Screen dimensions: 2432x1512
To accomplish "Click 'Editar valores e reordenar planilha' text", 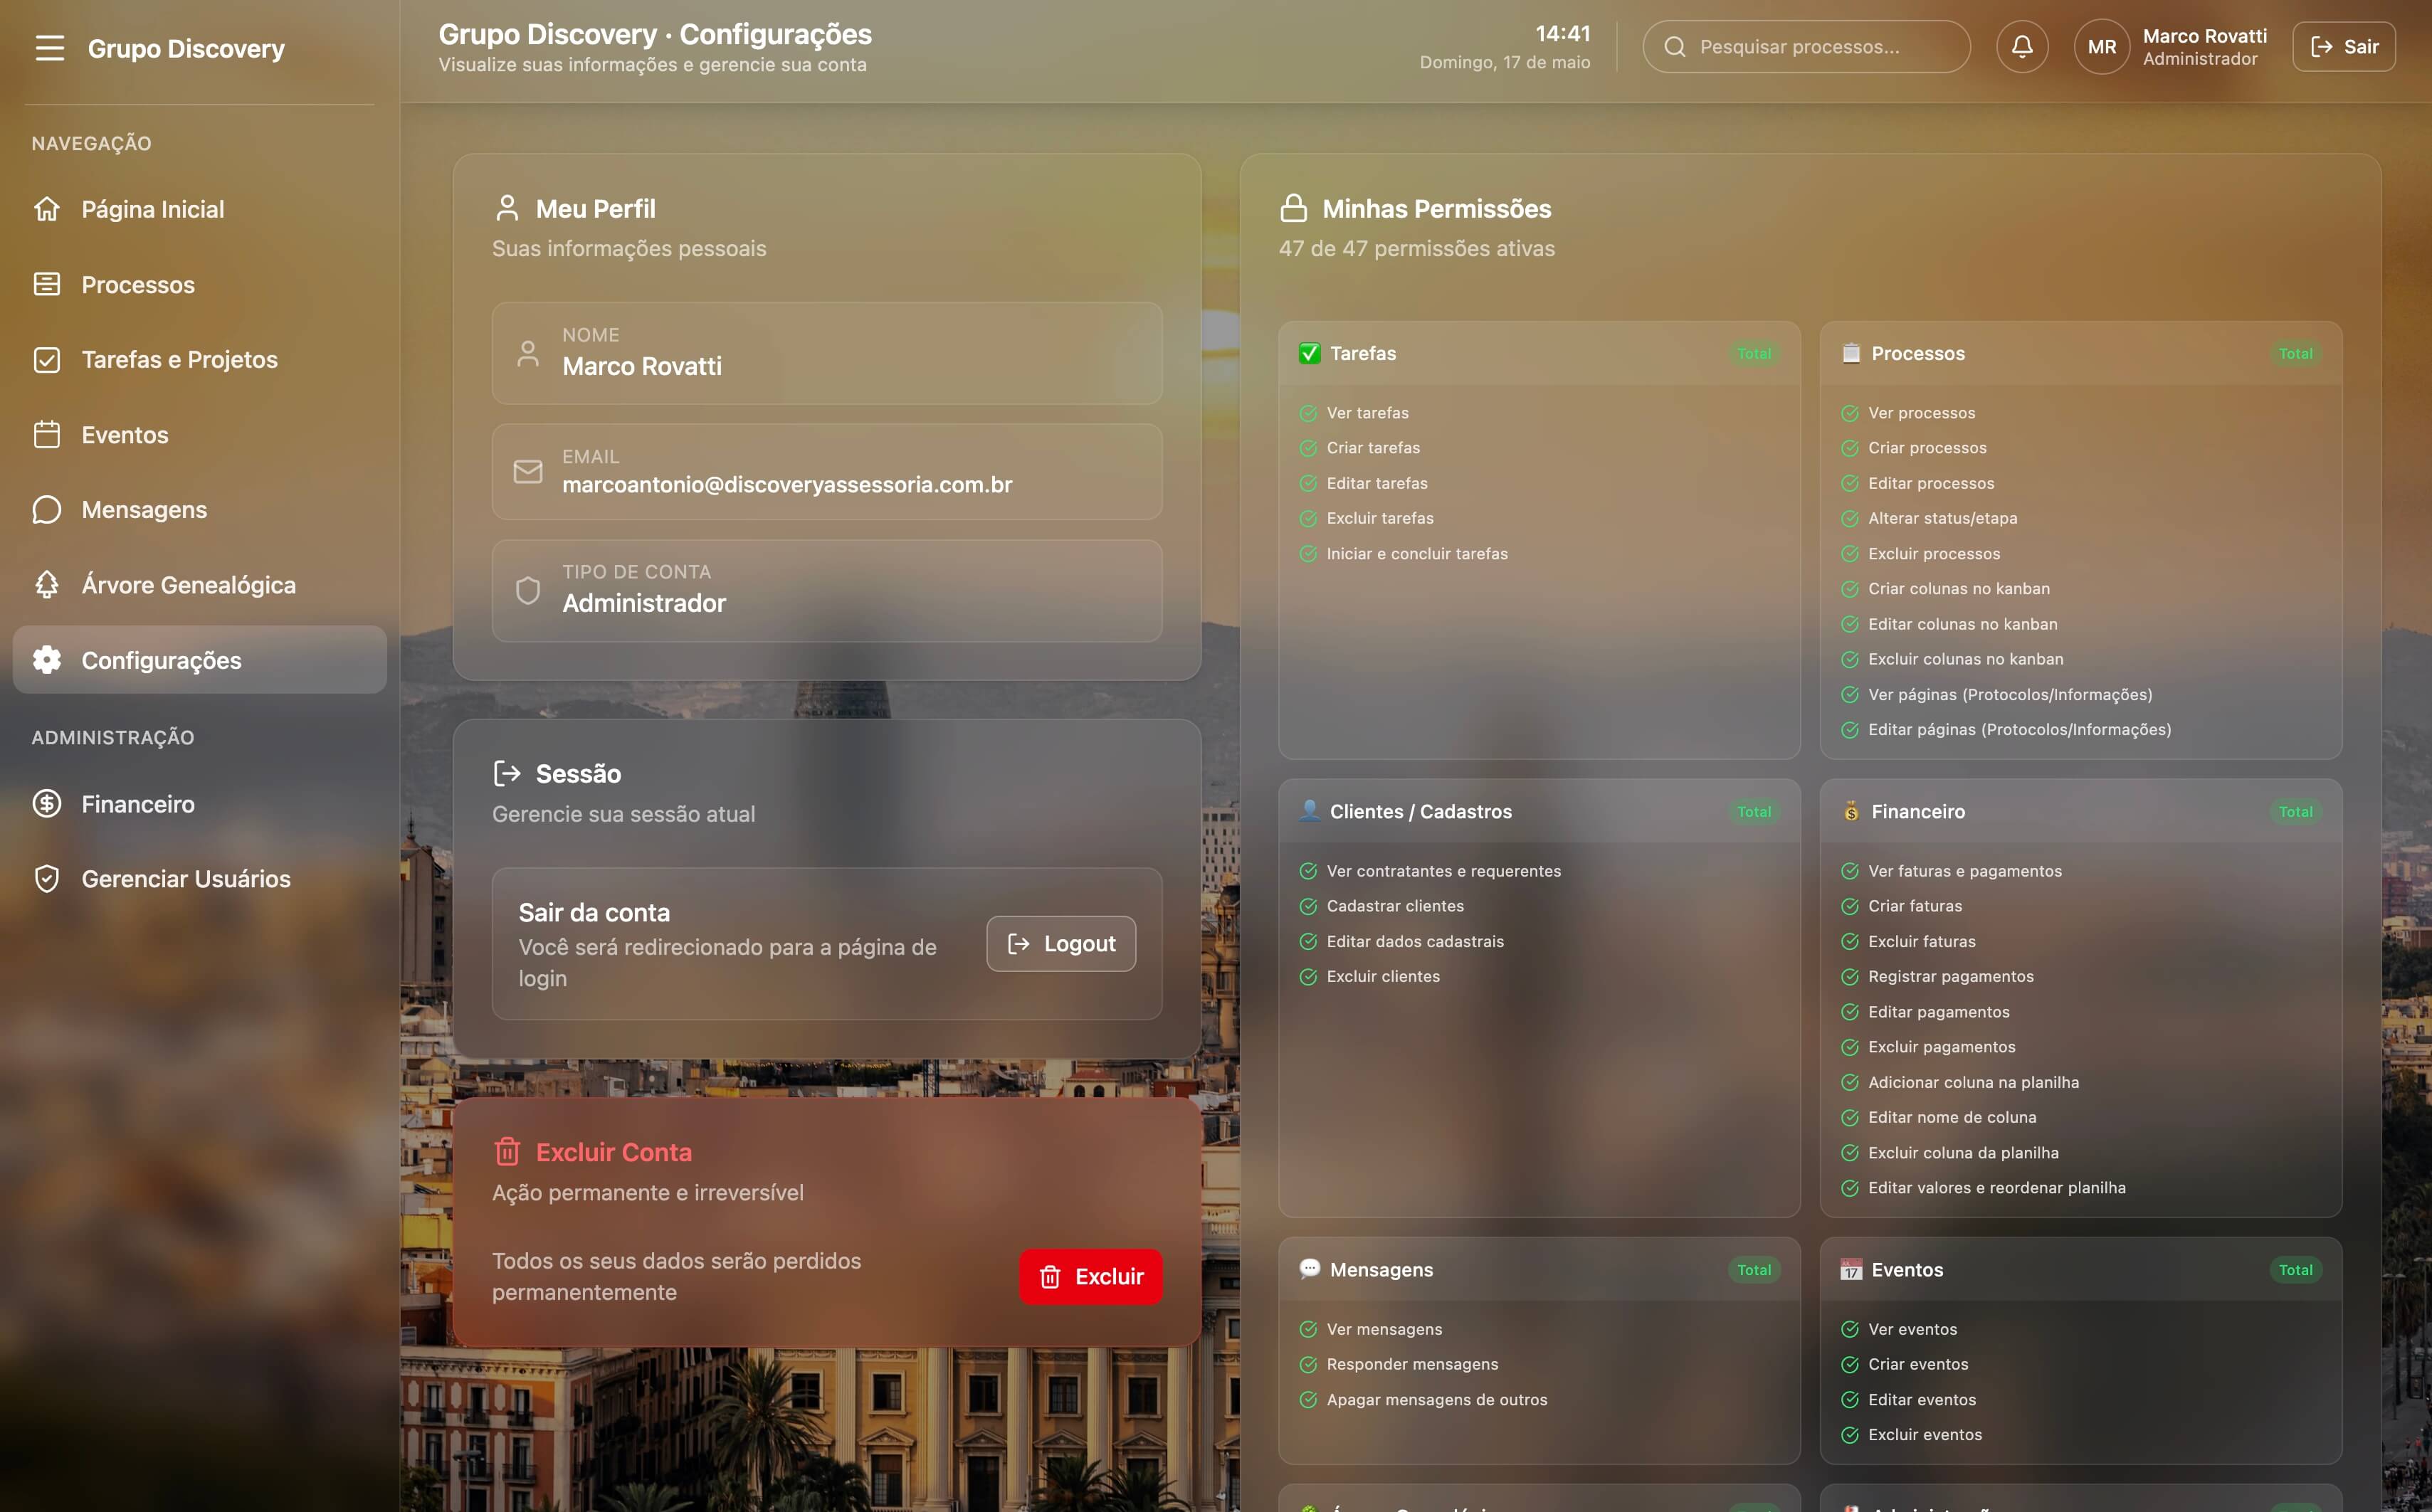I will coord(1997,1188).
